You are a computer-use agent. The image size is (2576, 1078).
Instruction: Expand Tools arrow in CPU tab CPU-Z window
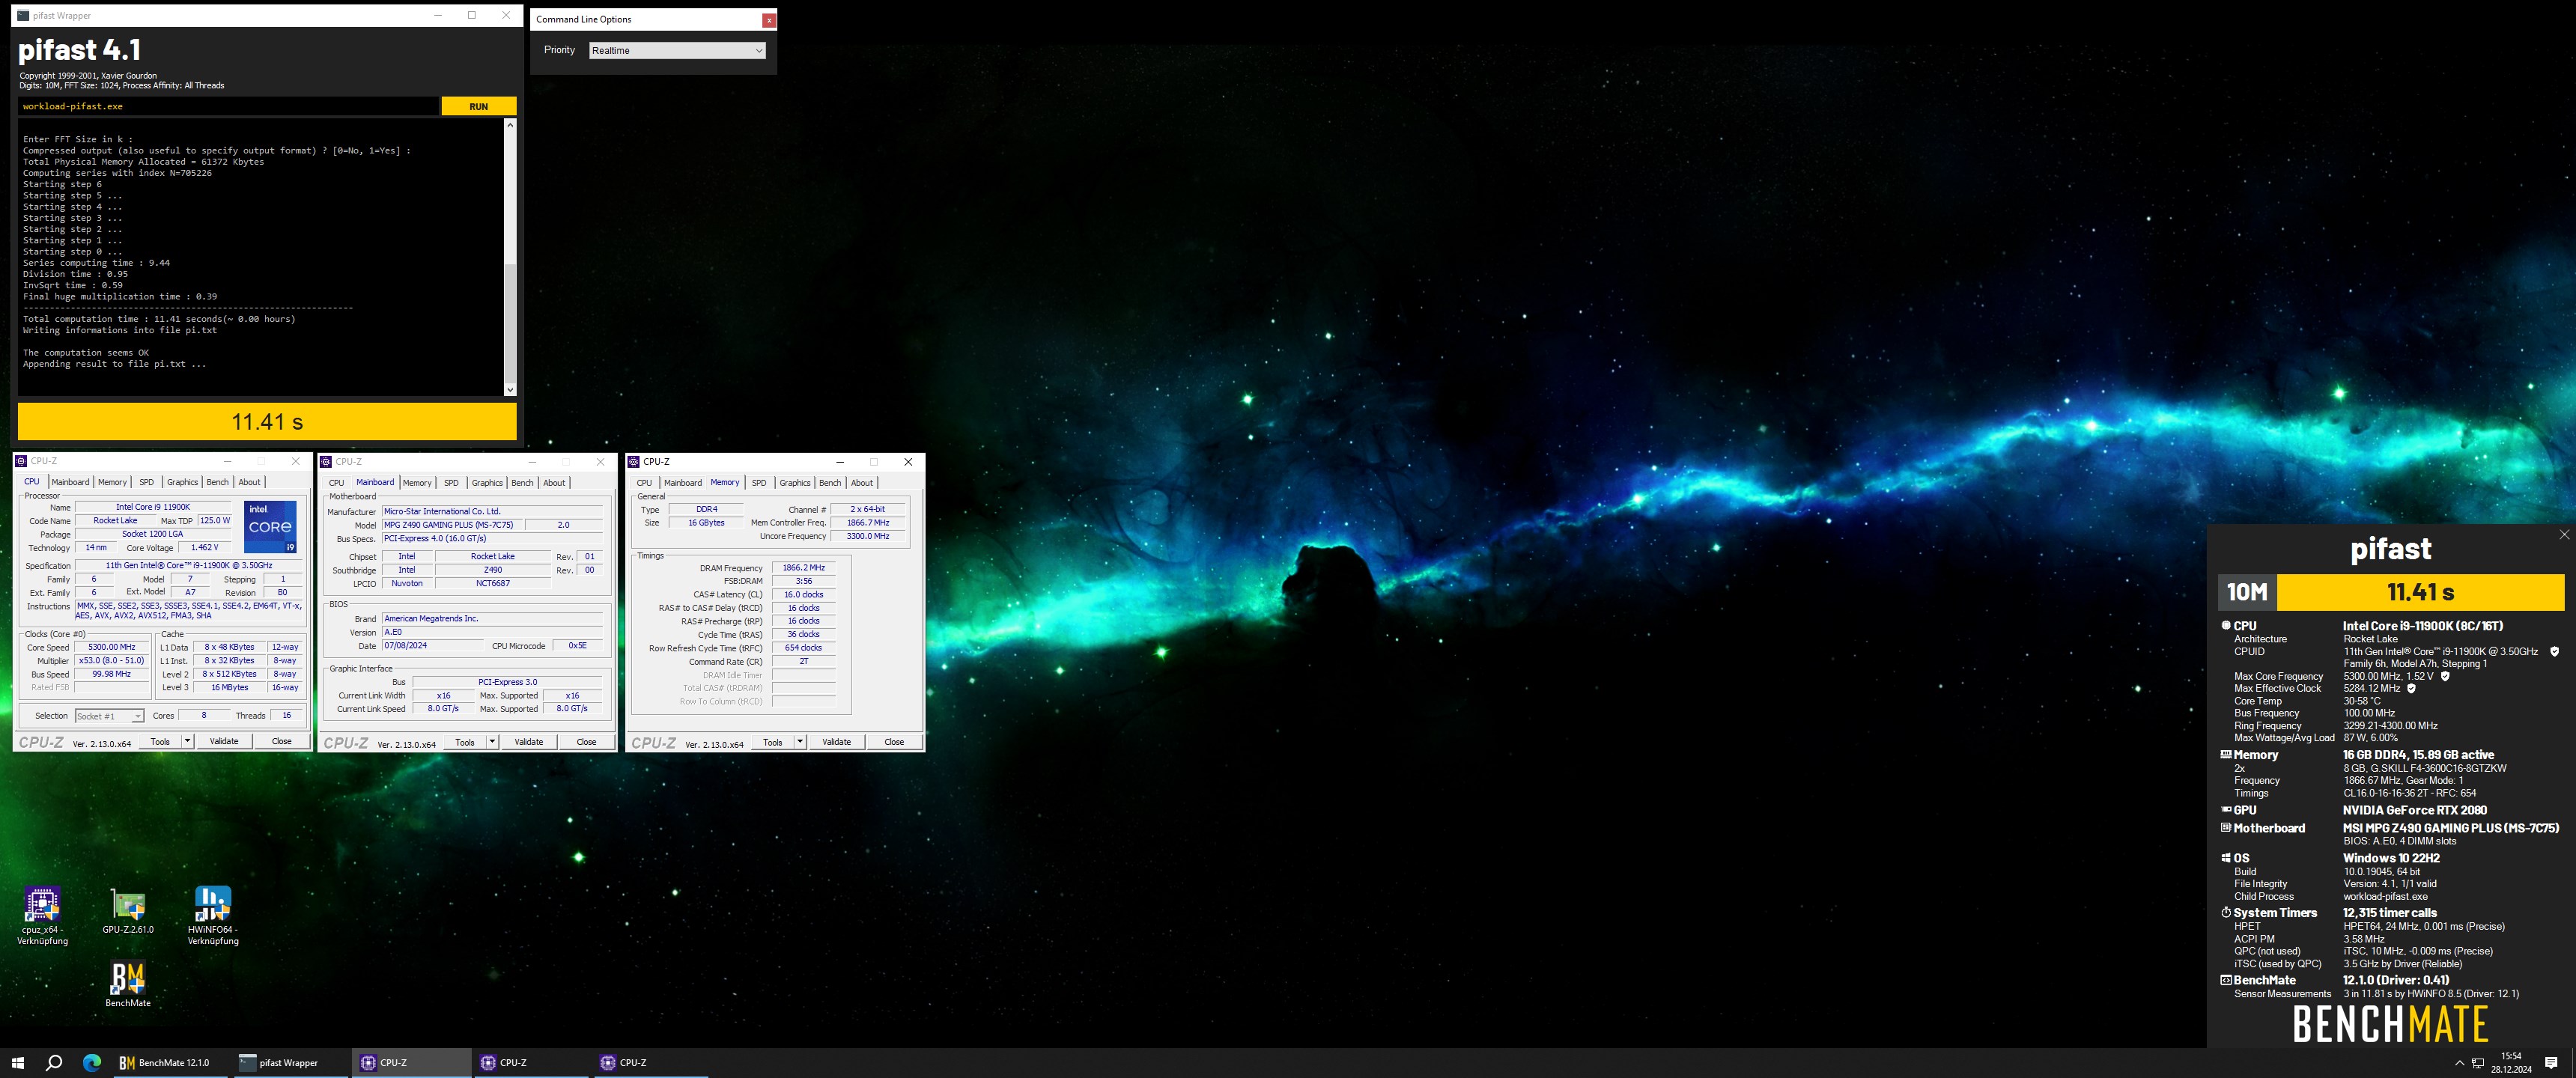coord(187,741)
